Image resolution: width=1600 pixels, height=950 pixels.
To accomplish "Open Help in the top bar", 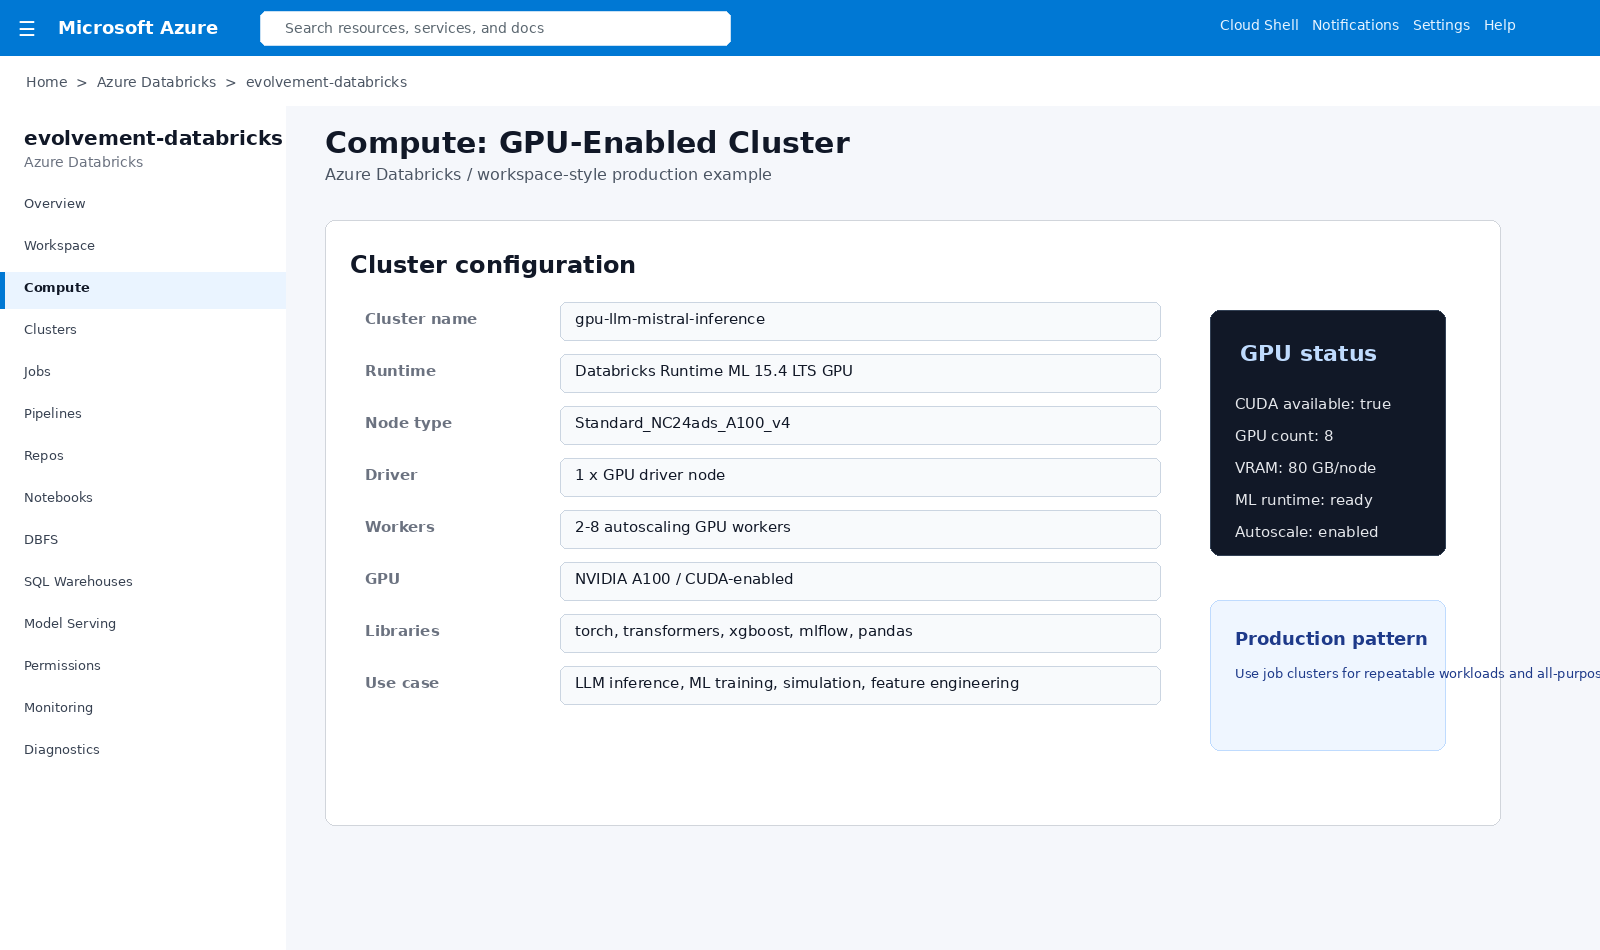I will click(1499, 25).
